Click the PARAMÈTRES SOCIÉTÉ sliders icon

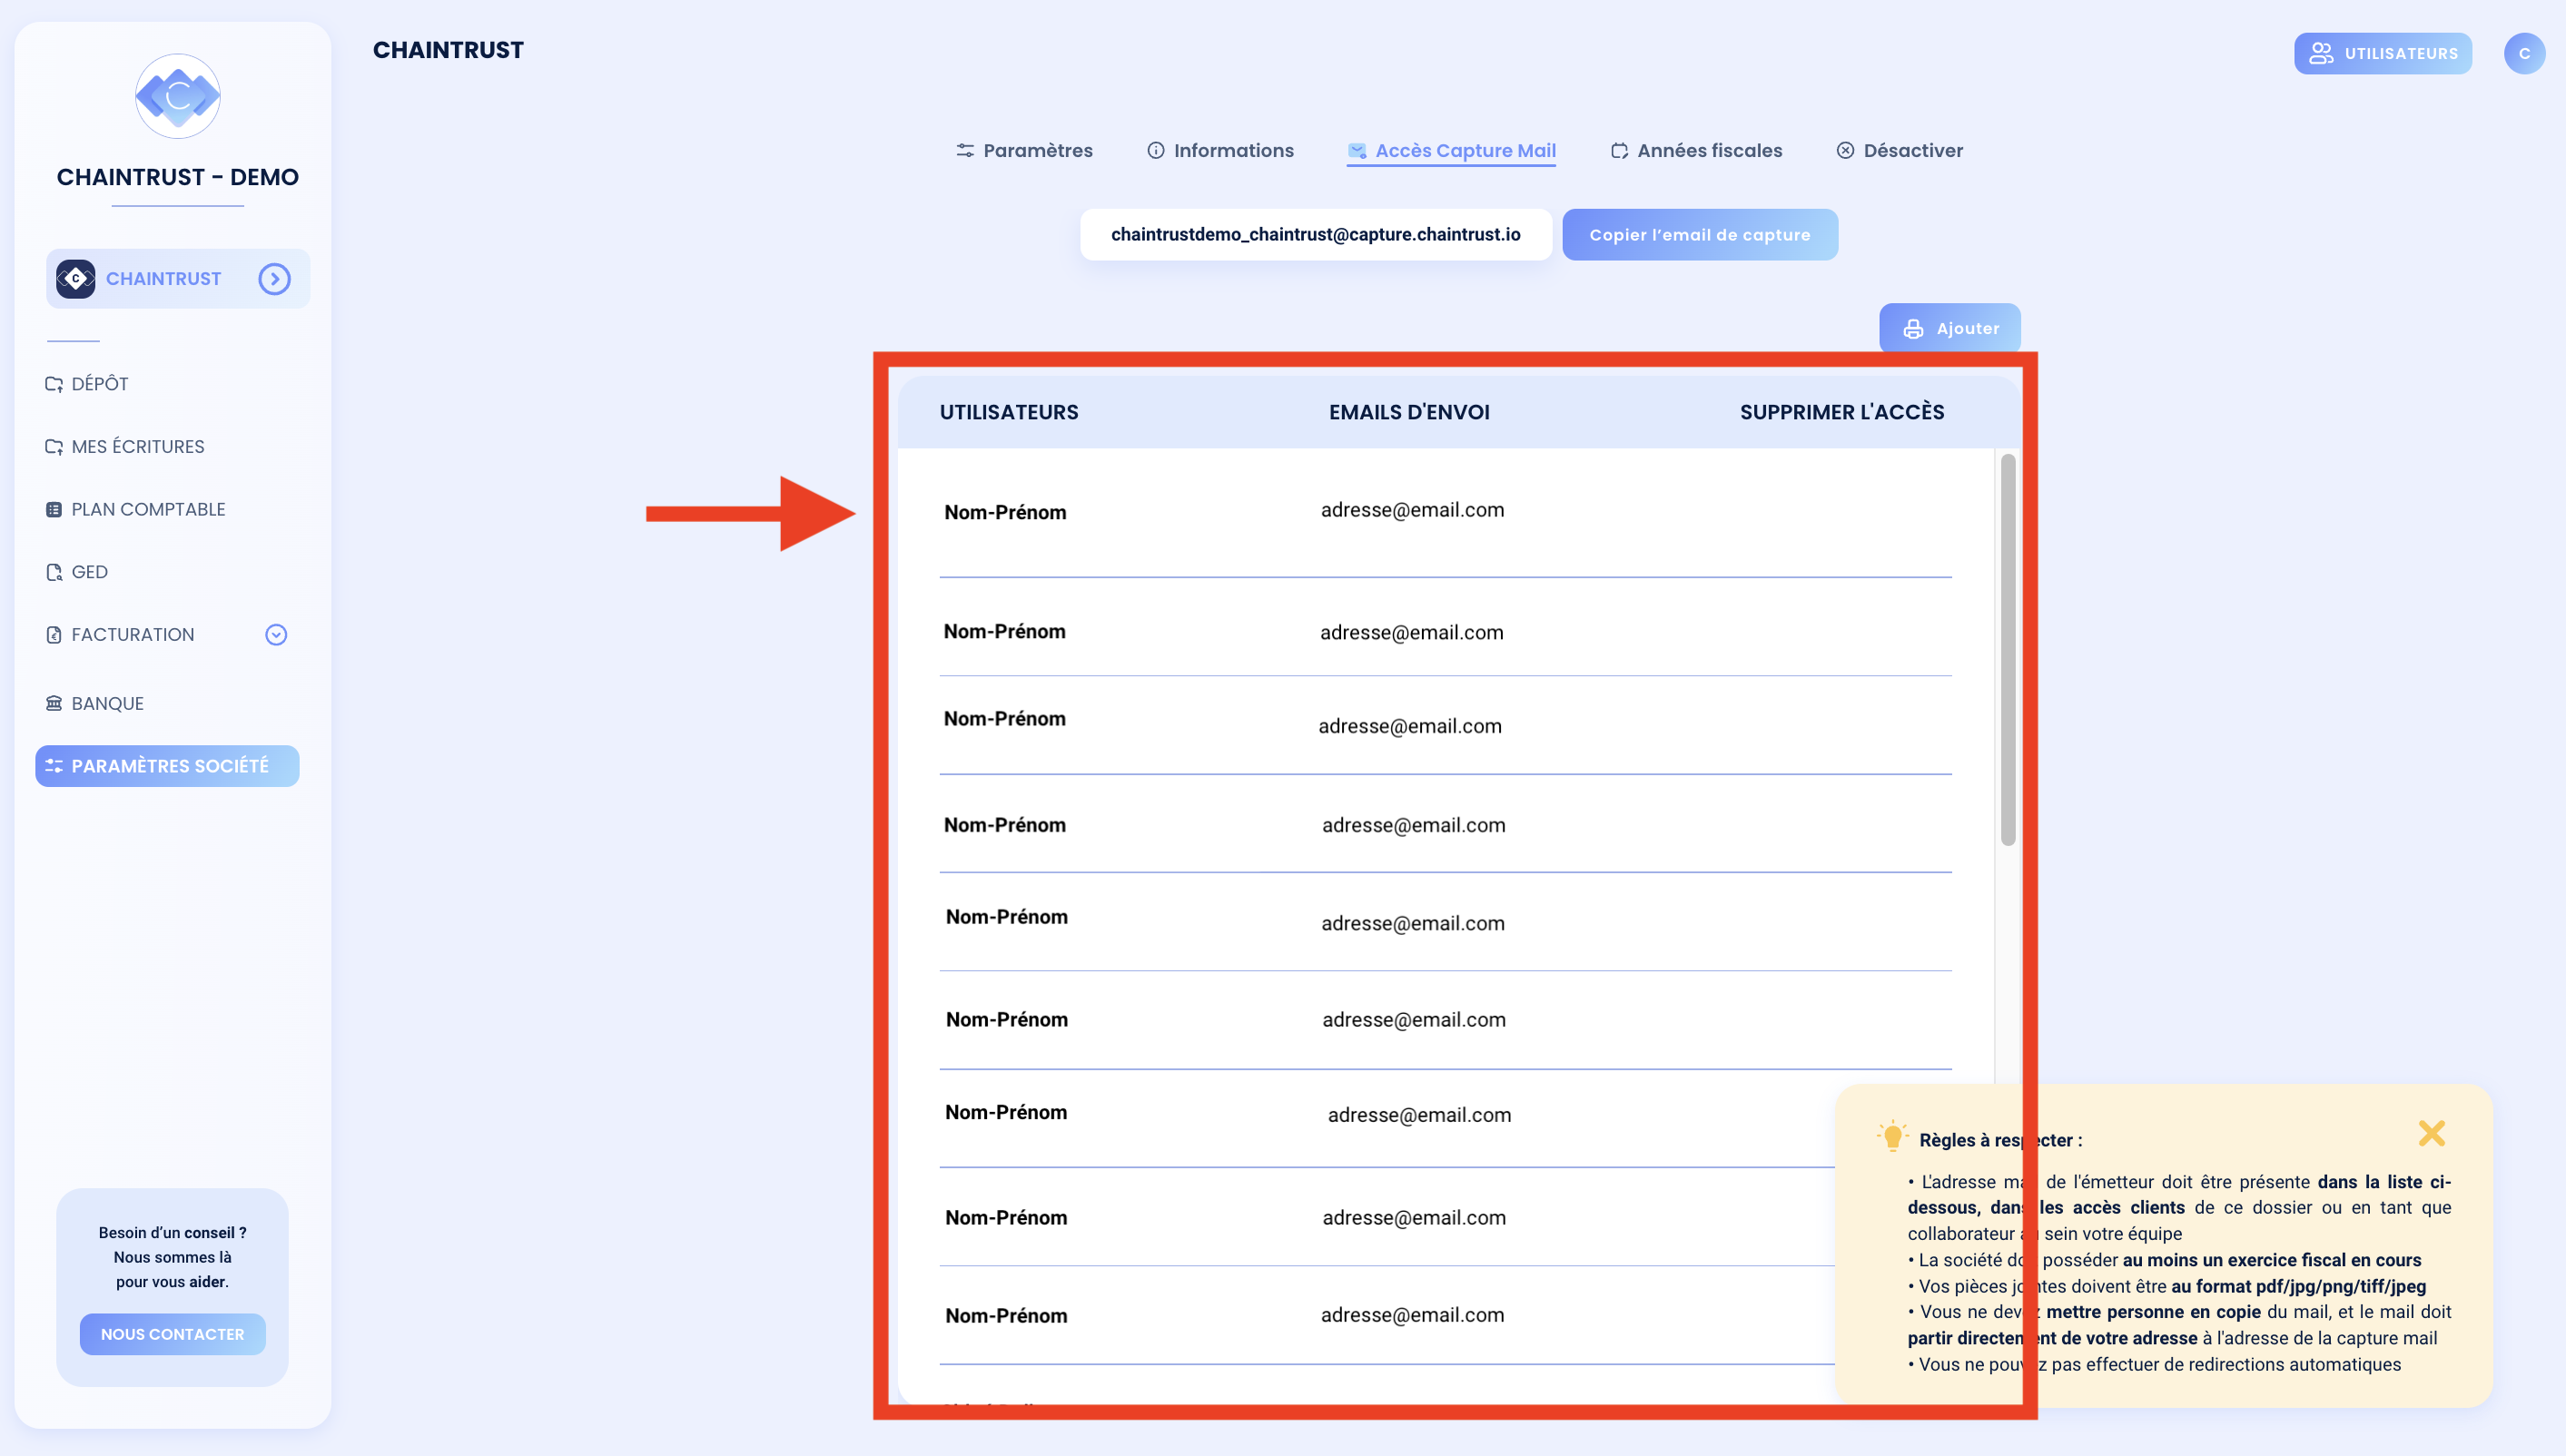coord(54,766)
